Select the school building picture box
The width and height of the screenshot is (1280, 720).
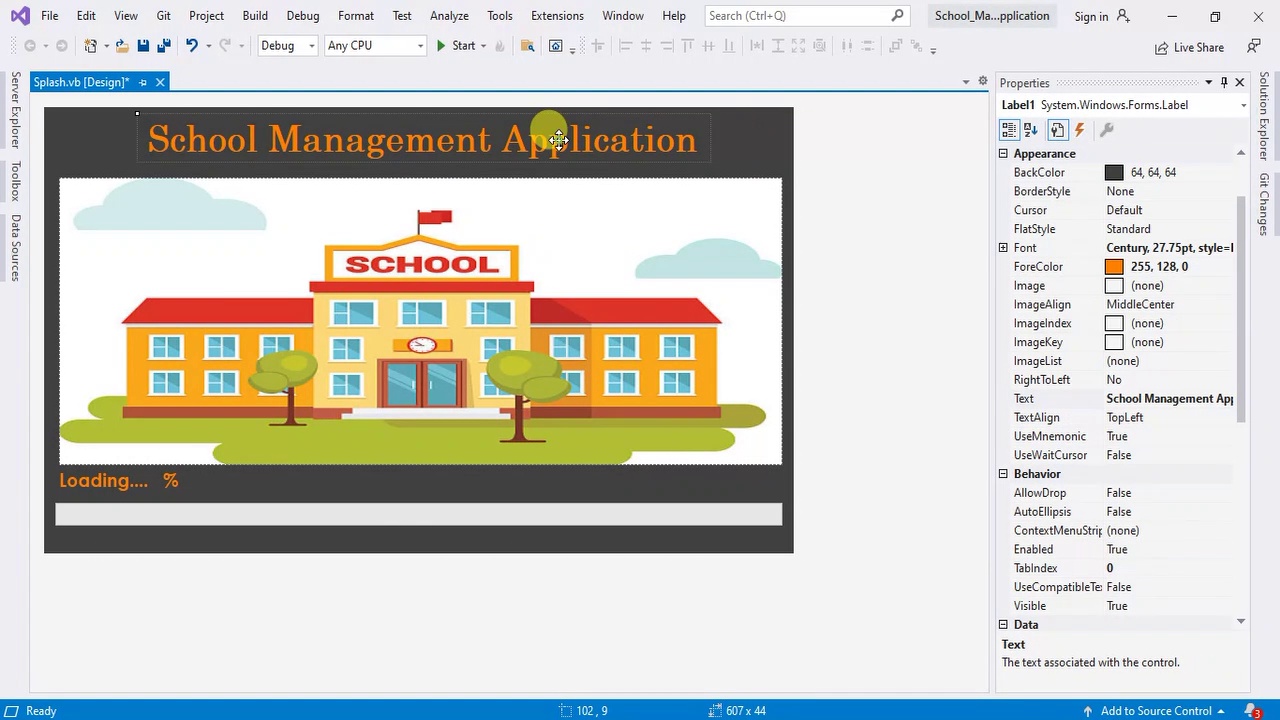pos(420,321)
